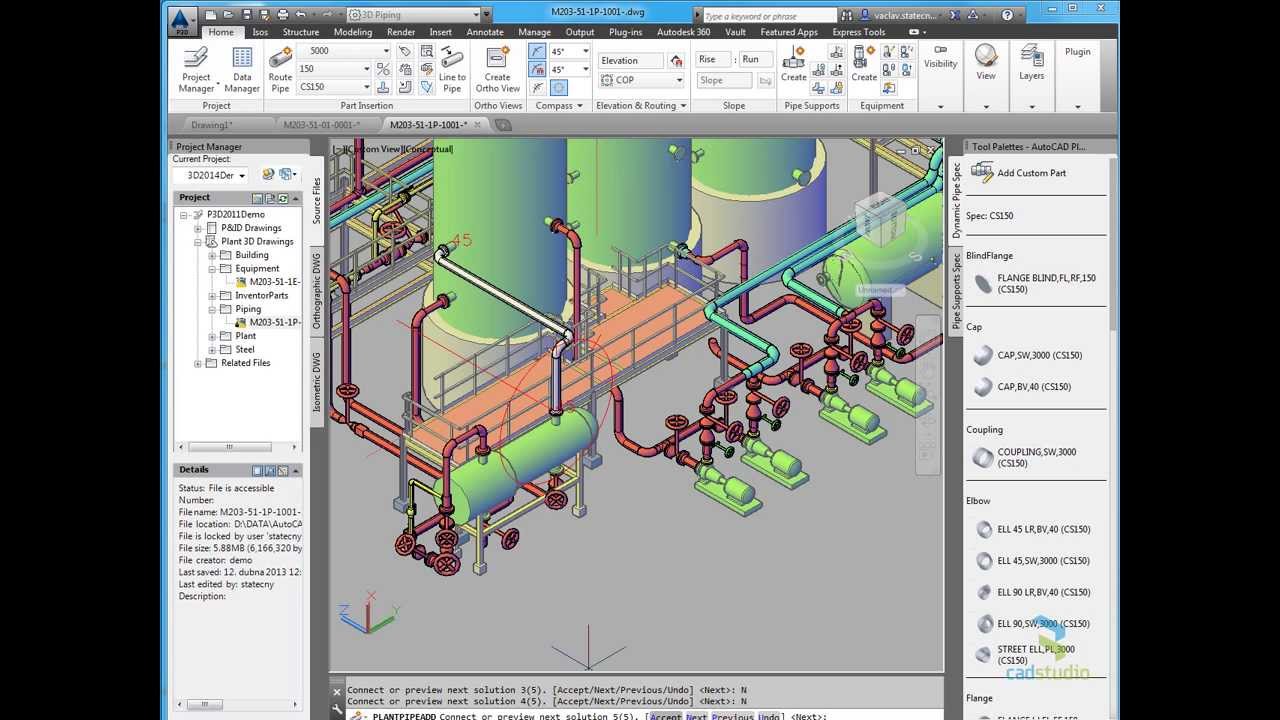Click the search binoculars icon
The image size is (1280, 720).
click(847, 15)
